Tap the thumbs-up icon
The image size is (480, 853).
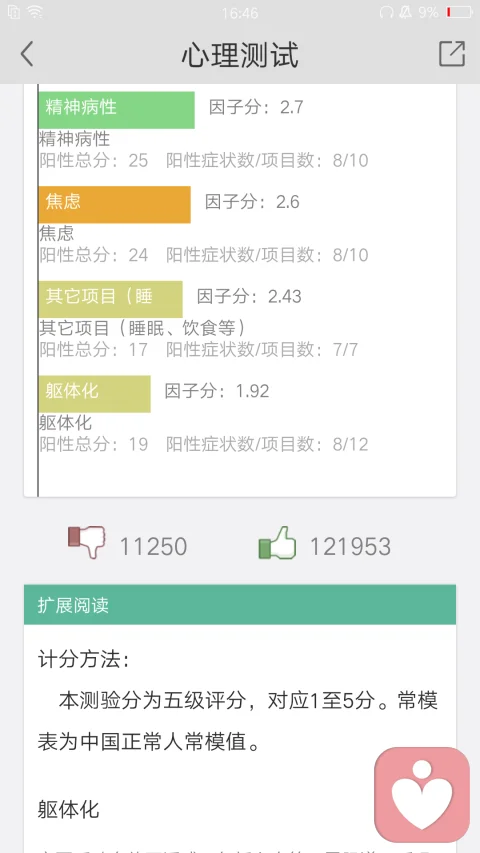[278, 542]
